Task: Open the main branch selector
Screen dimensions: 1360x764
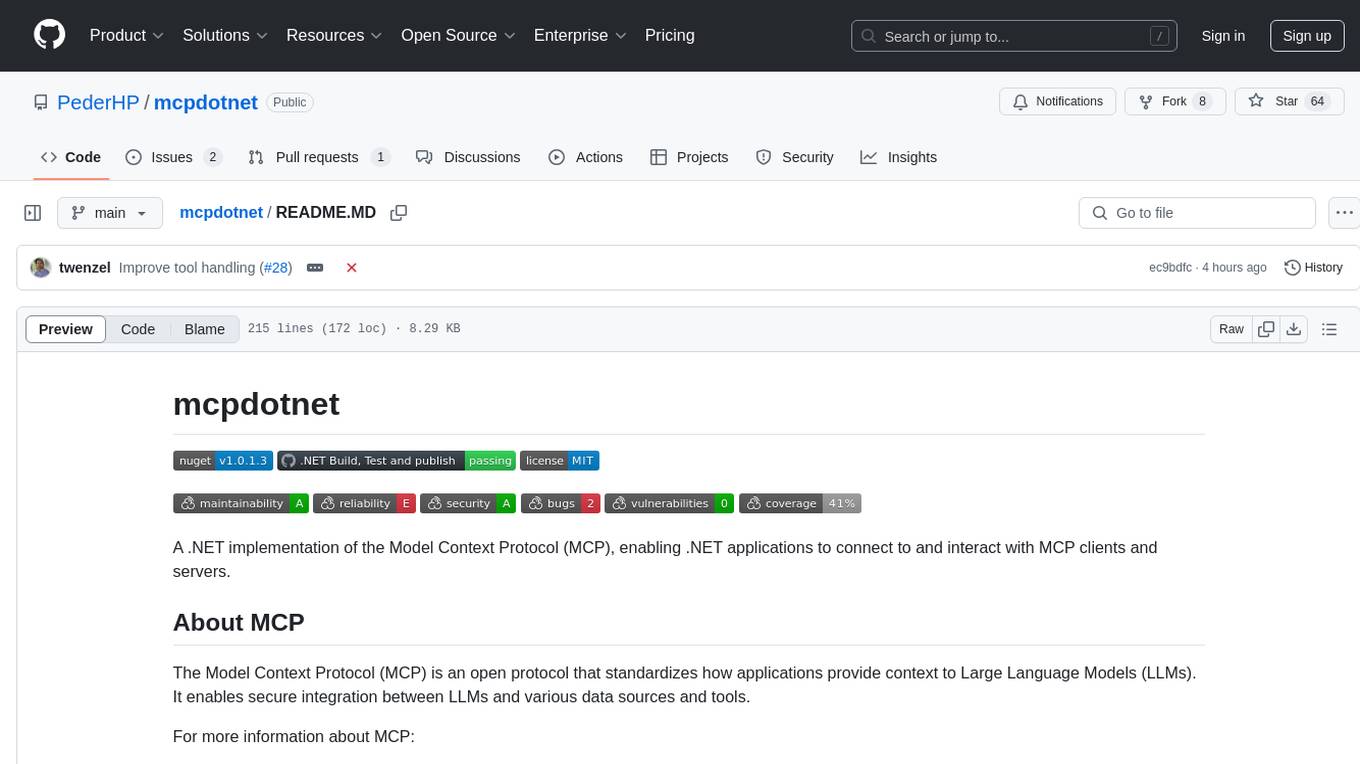Action: (110, 213)
